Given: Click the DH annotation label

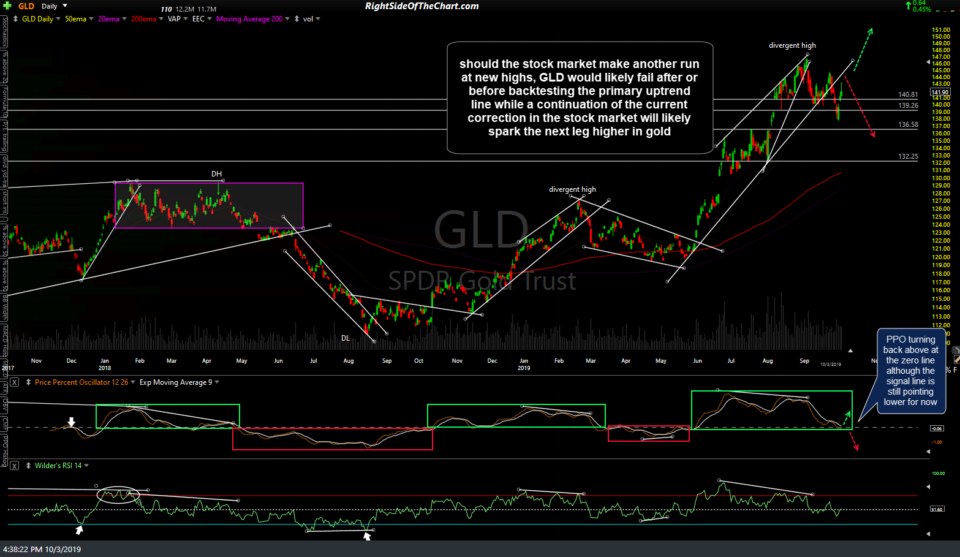Looking at the screenshot, I should pyautogui.click(x=216, y=174).
